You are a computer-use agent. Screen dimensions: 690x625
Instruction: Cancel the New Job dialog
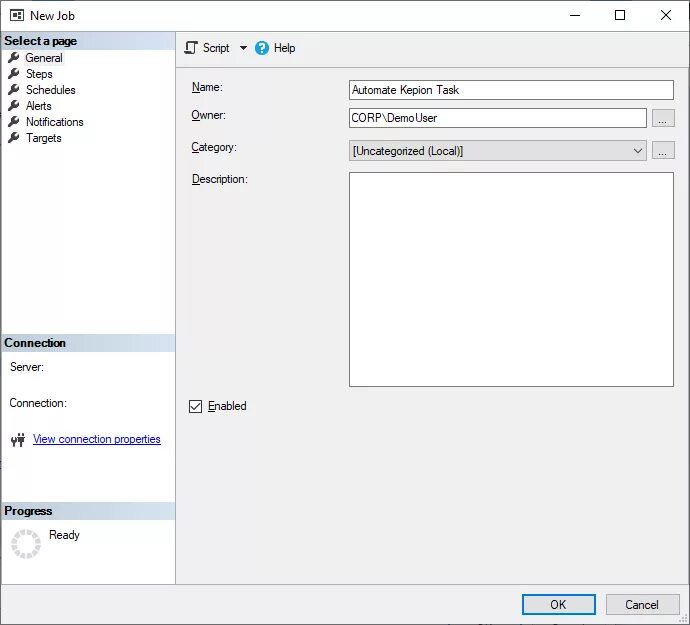point(642,604)
